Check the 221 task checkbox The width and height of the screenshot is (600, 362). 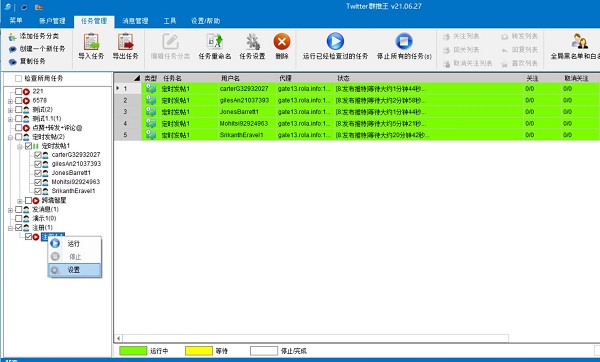tap(18, 91)
